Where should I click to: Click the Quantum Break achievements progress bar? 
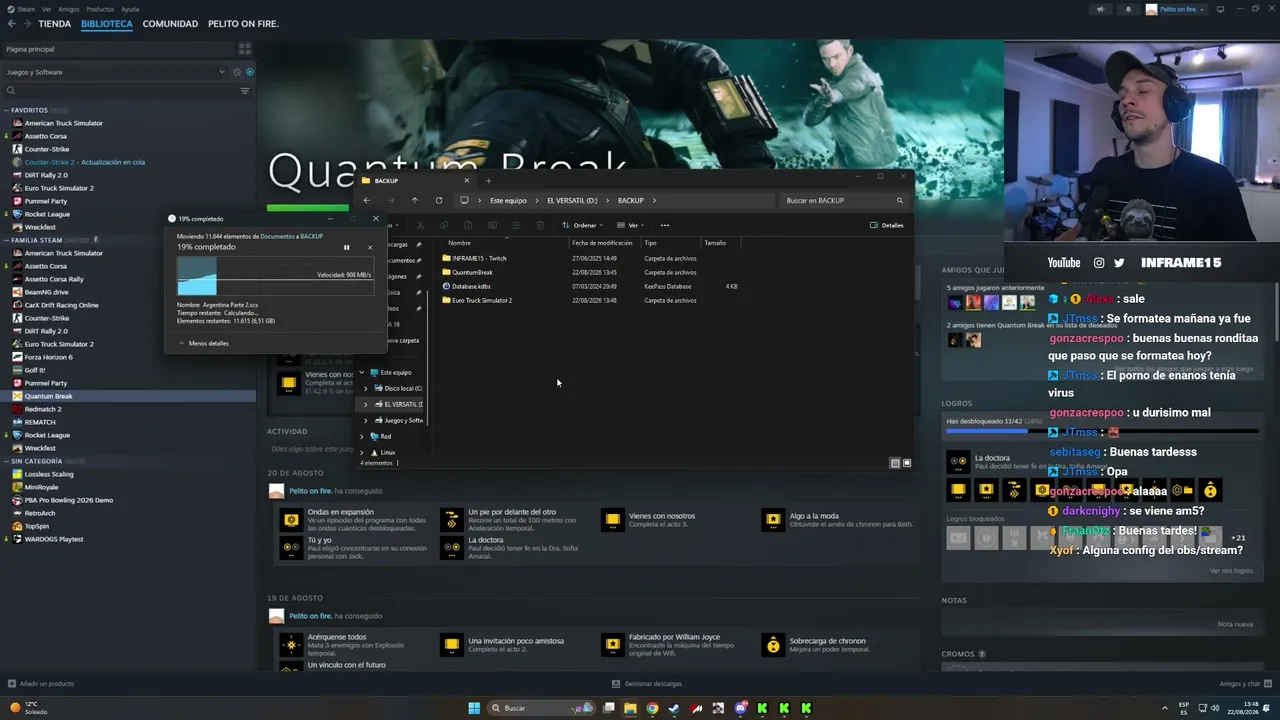pos(1102,431)
